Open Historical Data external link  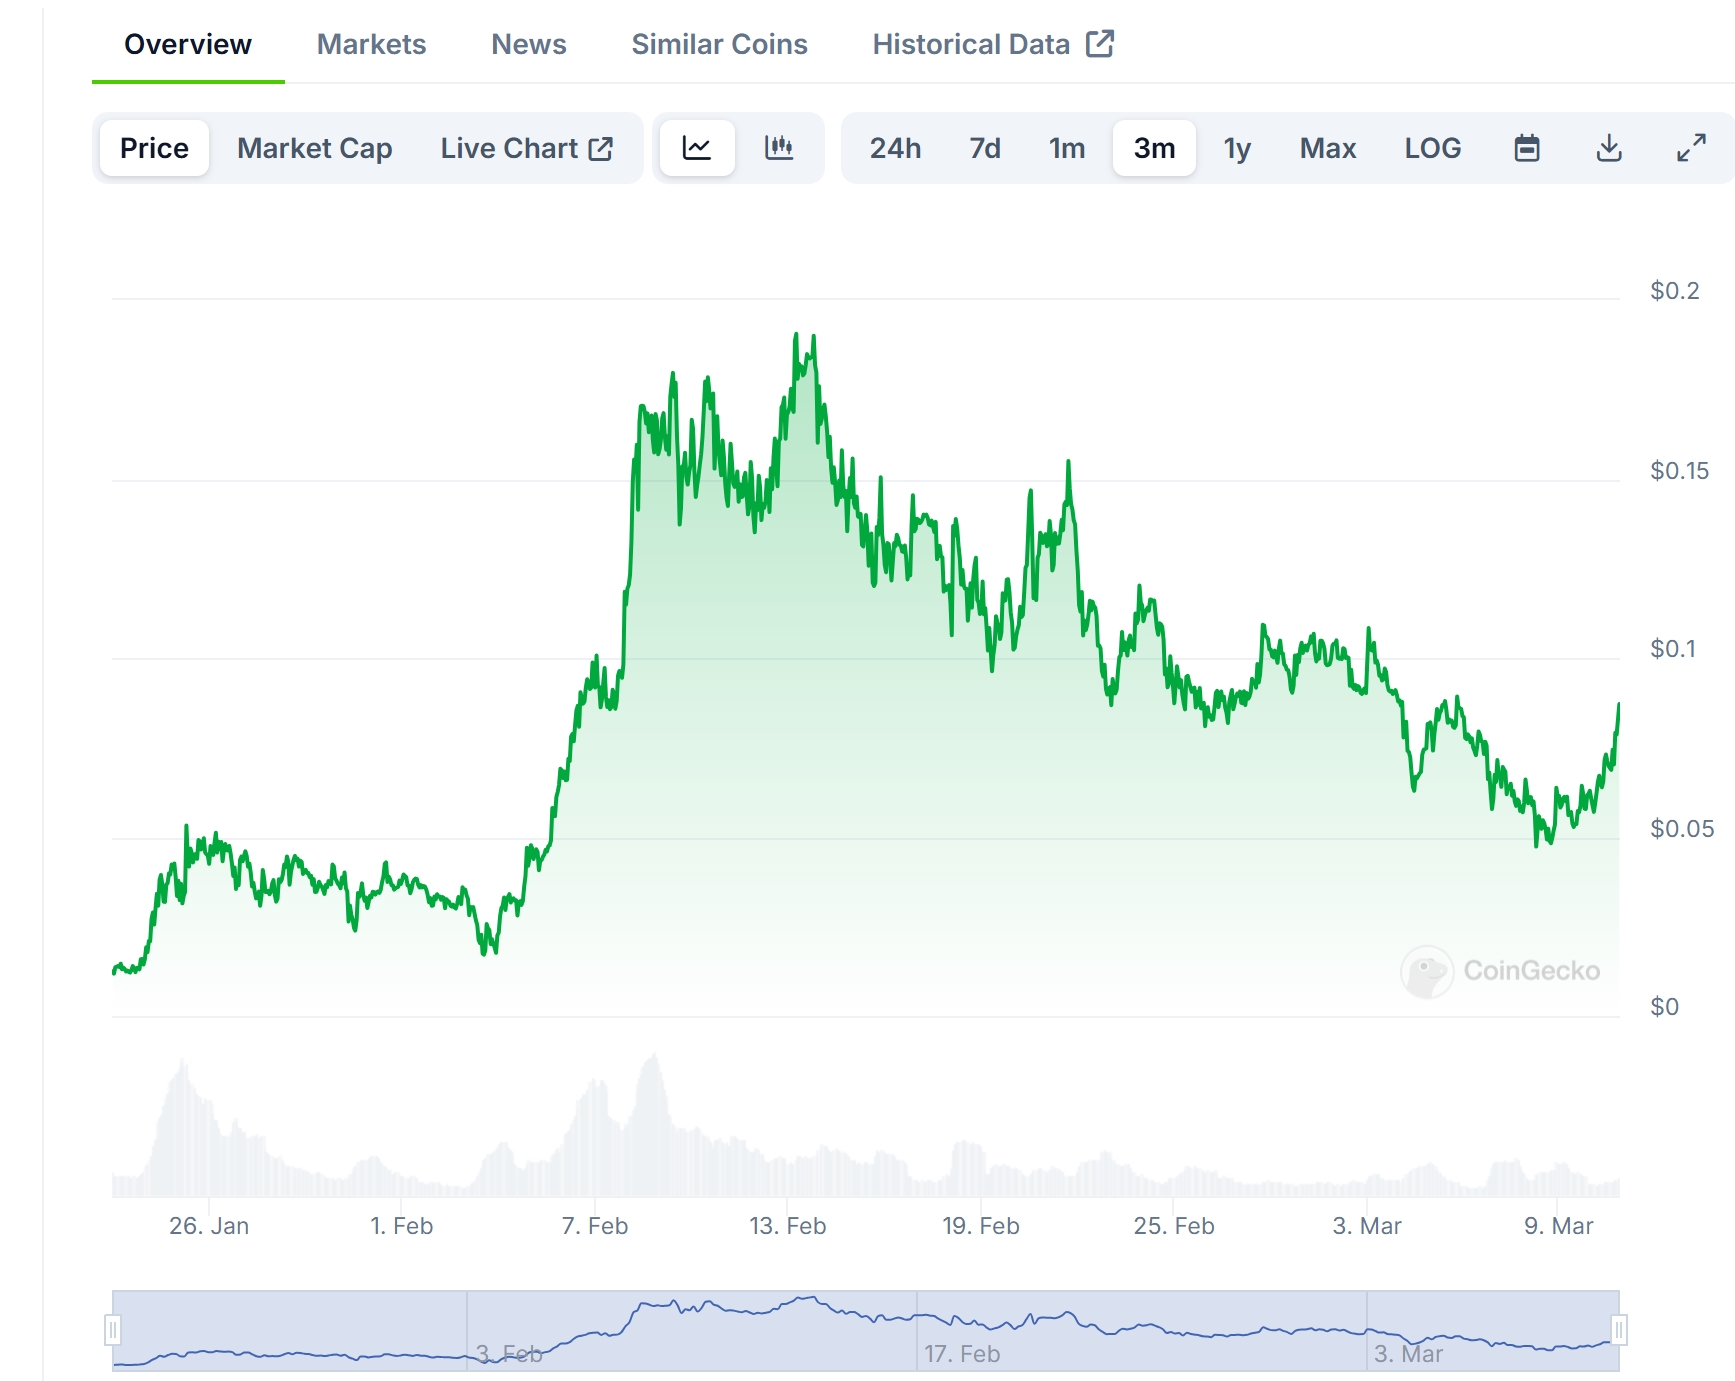(993, 44)
